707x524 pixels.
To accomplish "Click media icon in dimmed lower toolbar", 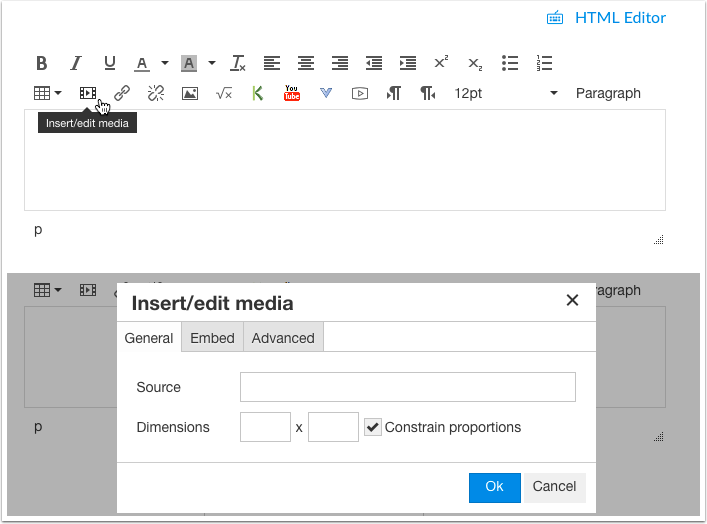I will [x=88, y=290].
